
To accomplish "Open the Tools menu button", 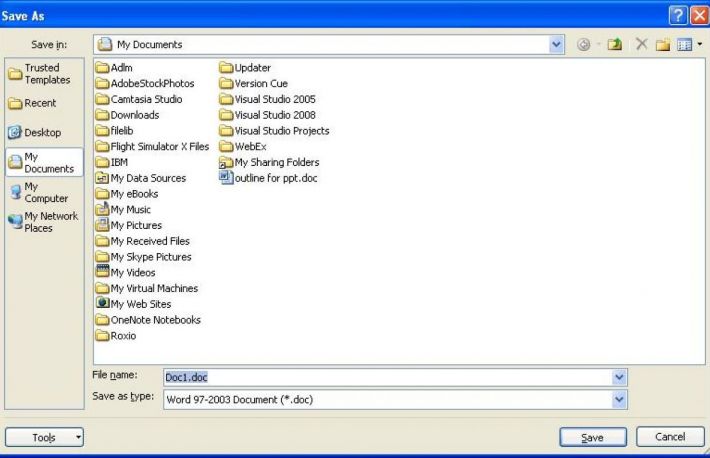I will point(45,437).
